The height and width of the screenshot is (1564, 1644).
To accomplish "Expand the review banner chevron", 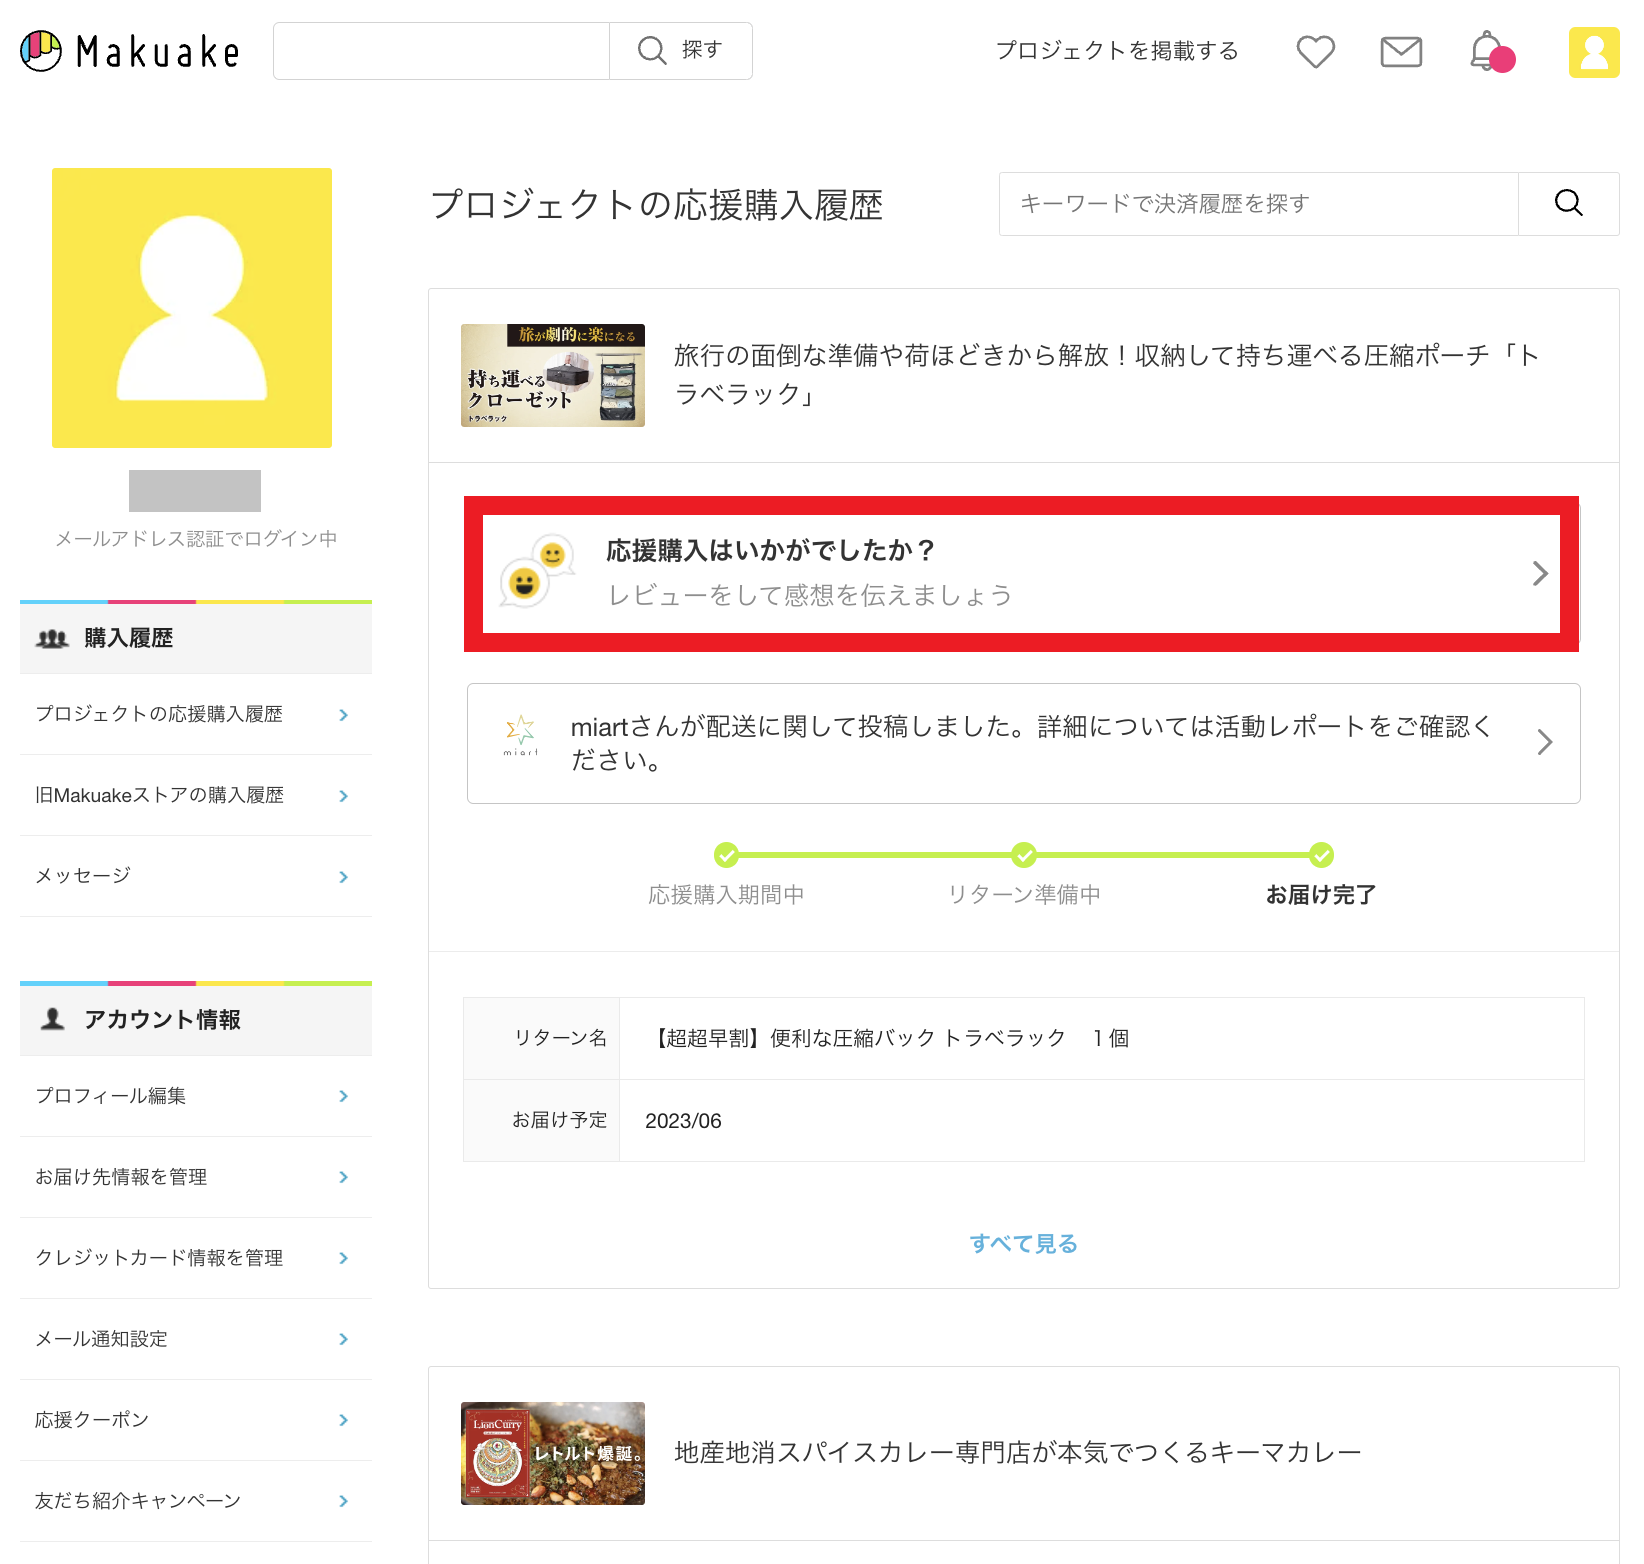I will pyautogui.click(x=1538, y=573).
